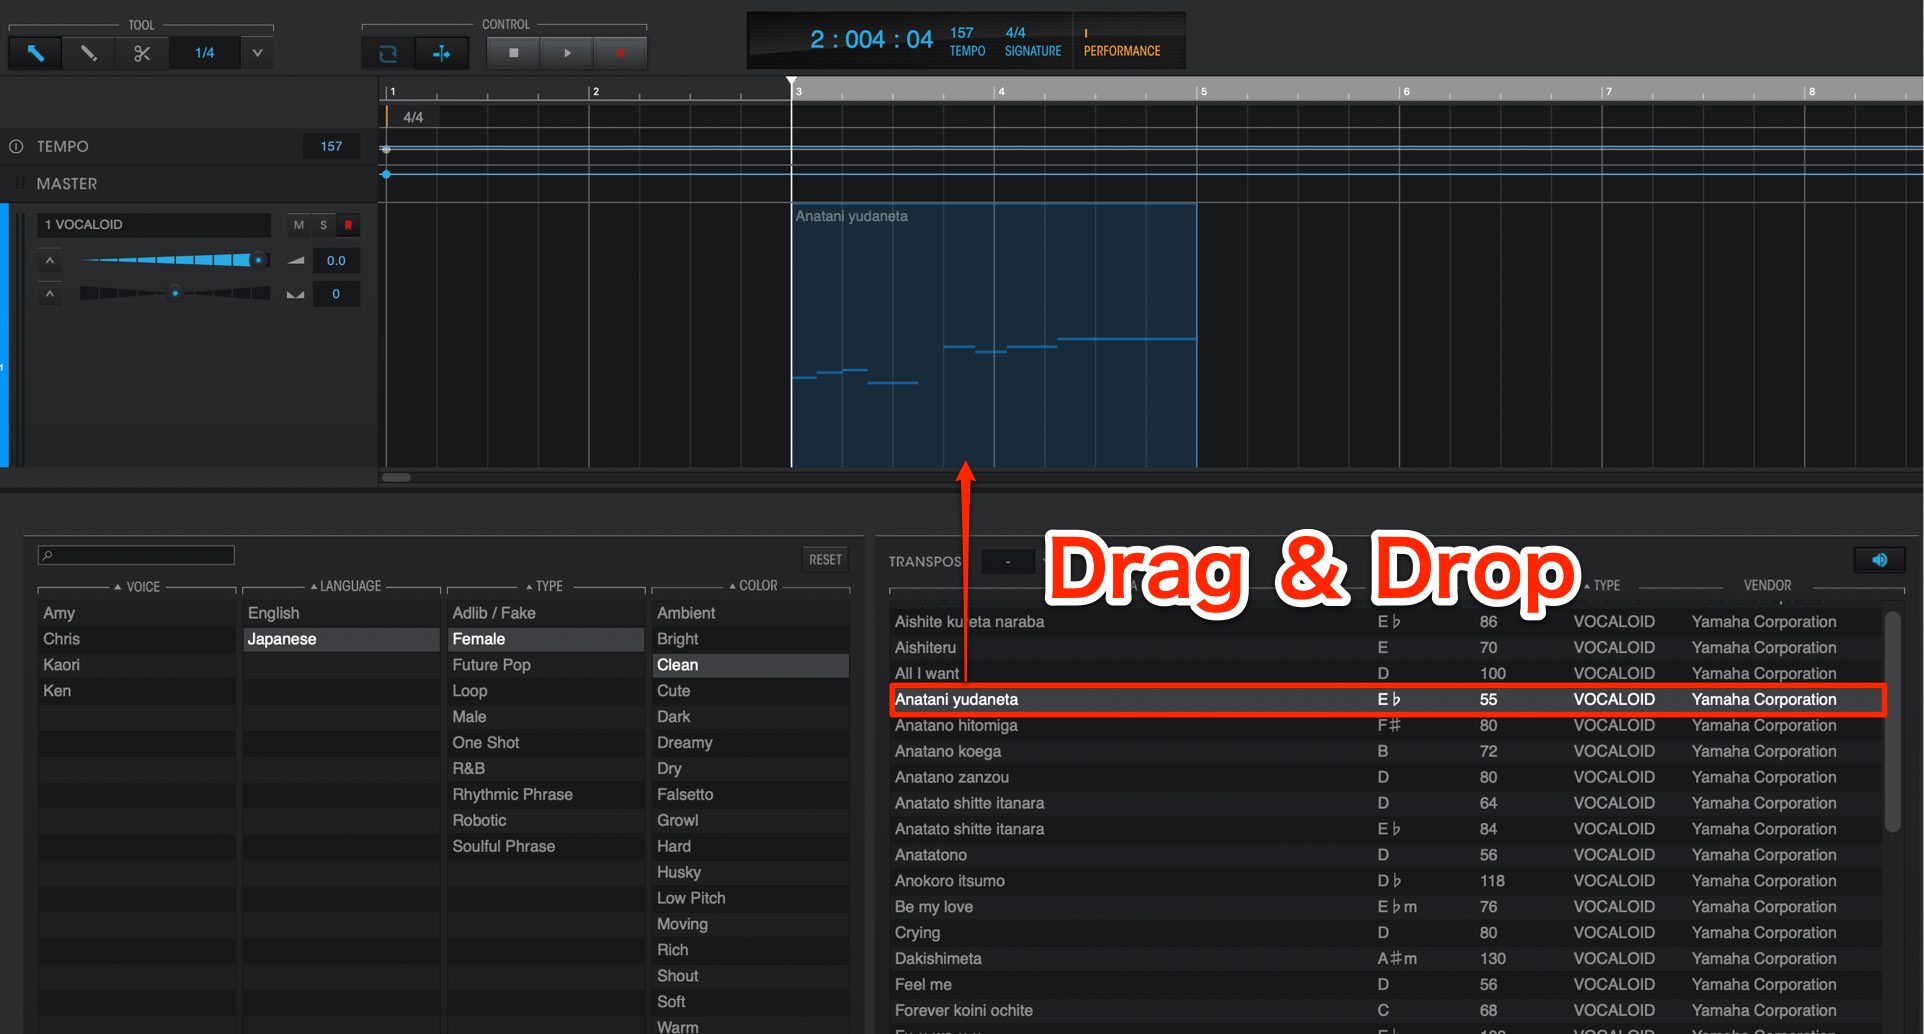Toggle auto-scroll follow playhead button
The image size is (1924, 1034).
point(441,53)
